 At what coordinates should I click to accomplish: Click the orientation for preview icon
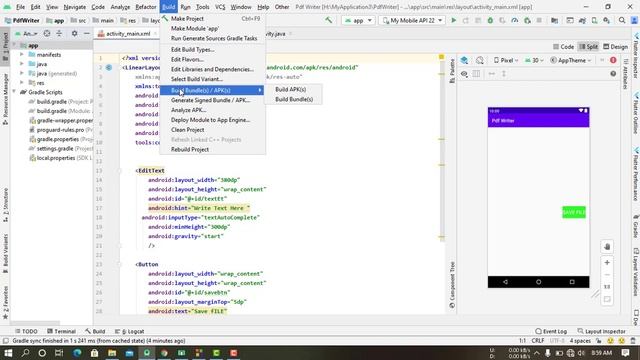tap(480, 60)
